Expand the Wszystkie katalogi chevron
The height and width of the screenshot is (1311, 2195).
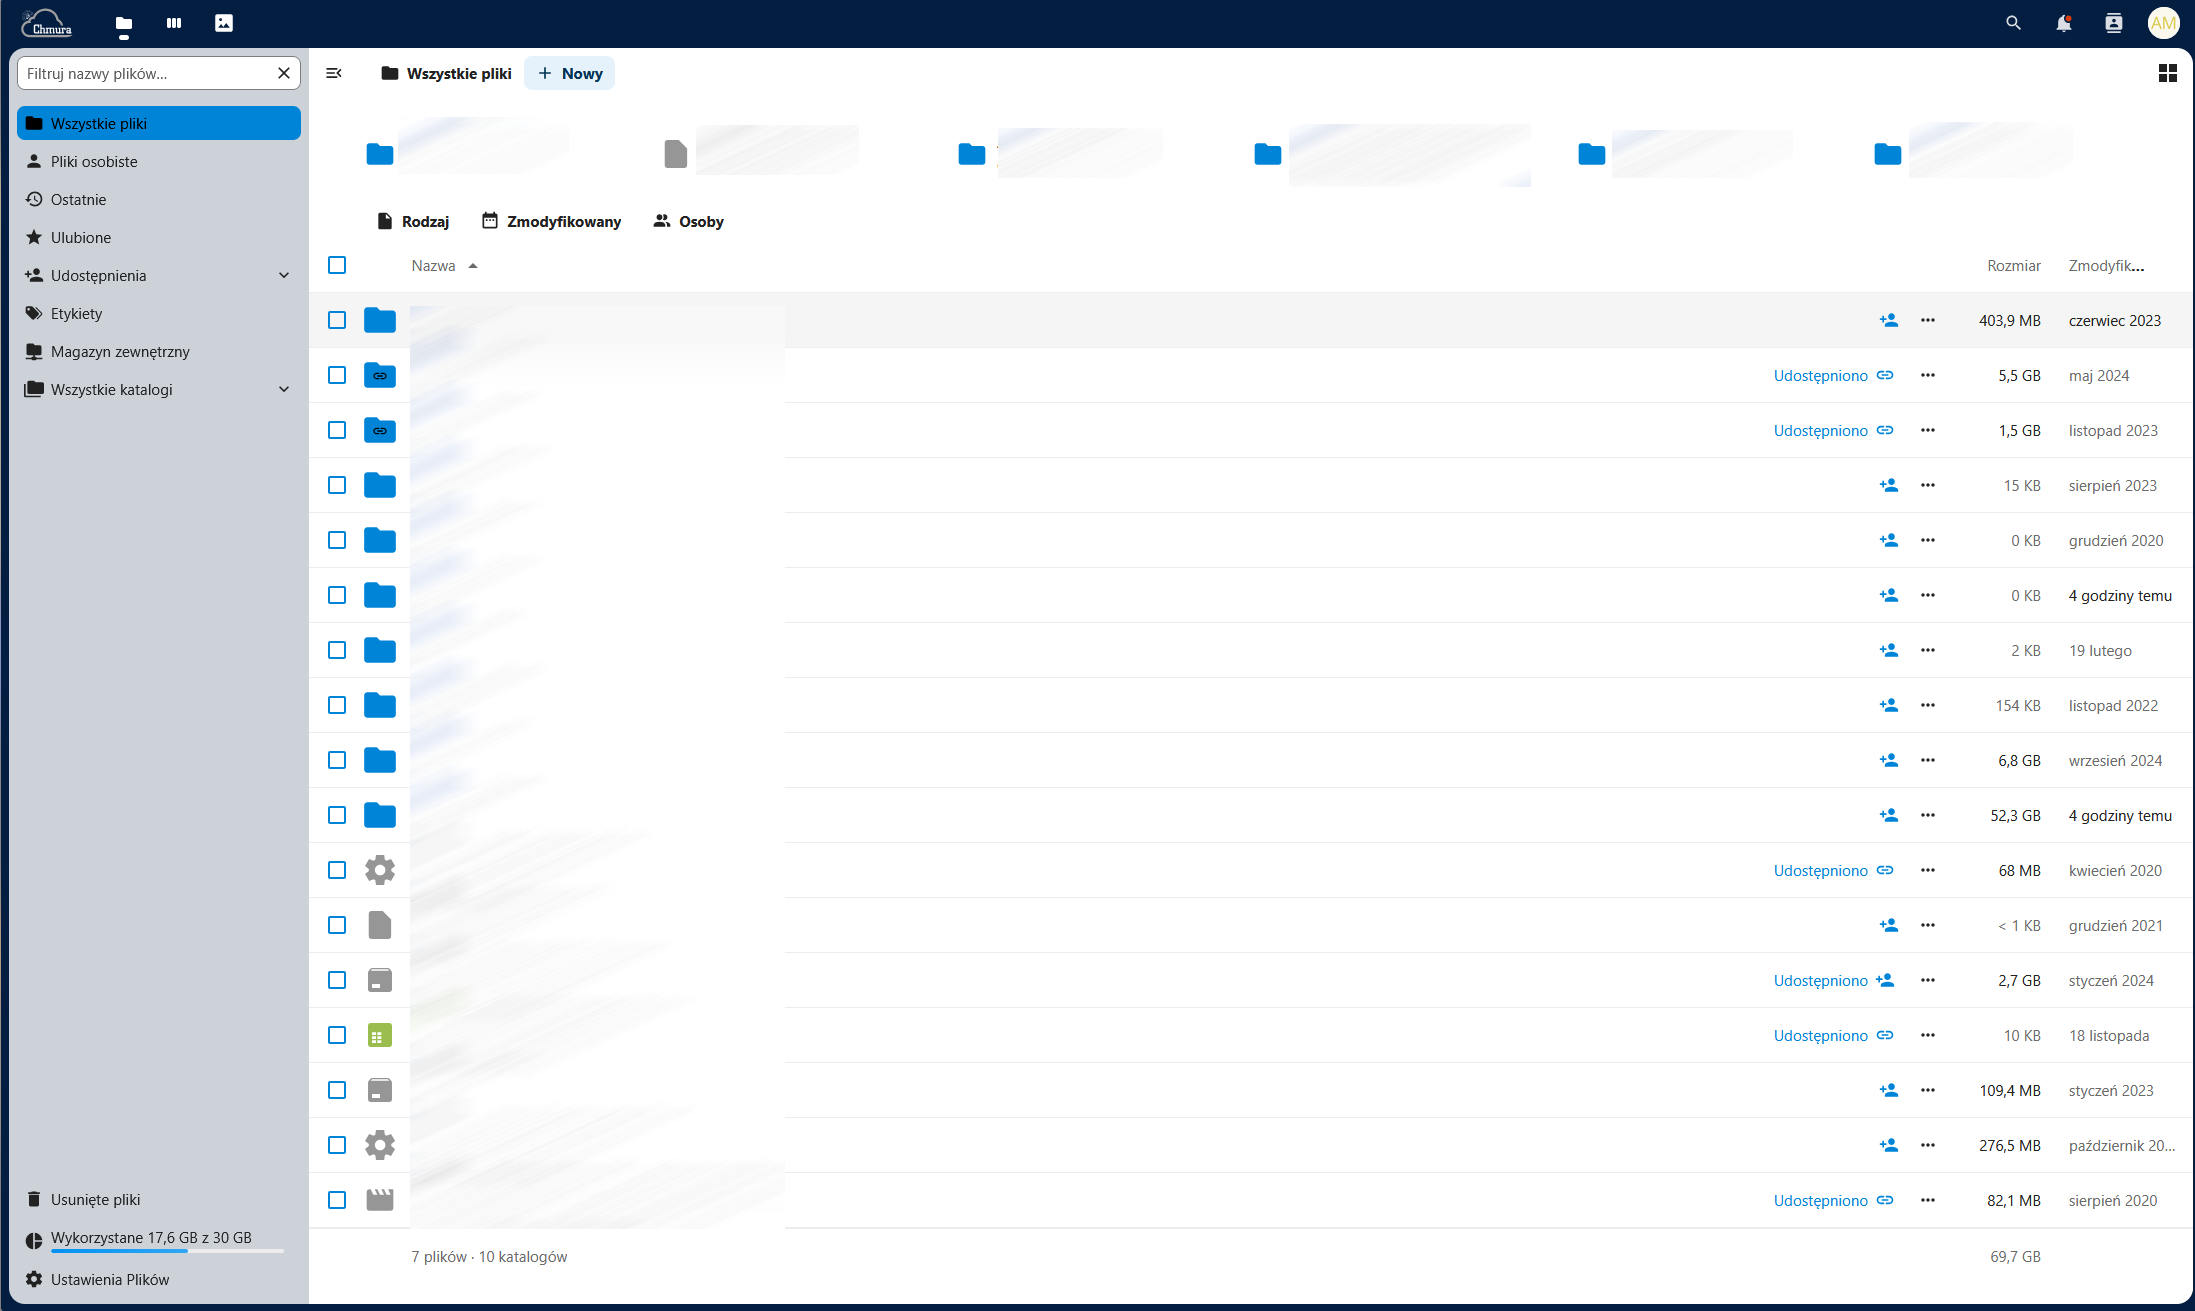pyautogui.click(x=284, y=389)
